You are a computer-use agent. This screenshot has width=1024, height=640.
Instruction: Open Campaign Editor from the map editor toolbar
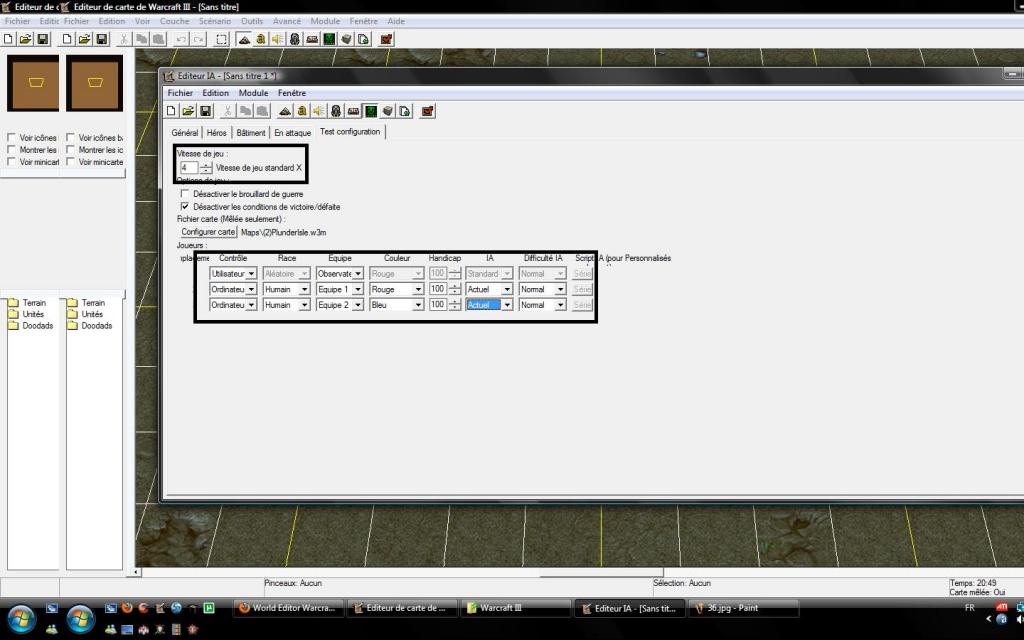coord(312,39)
